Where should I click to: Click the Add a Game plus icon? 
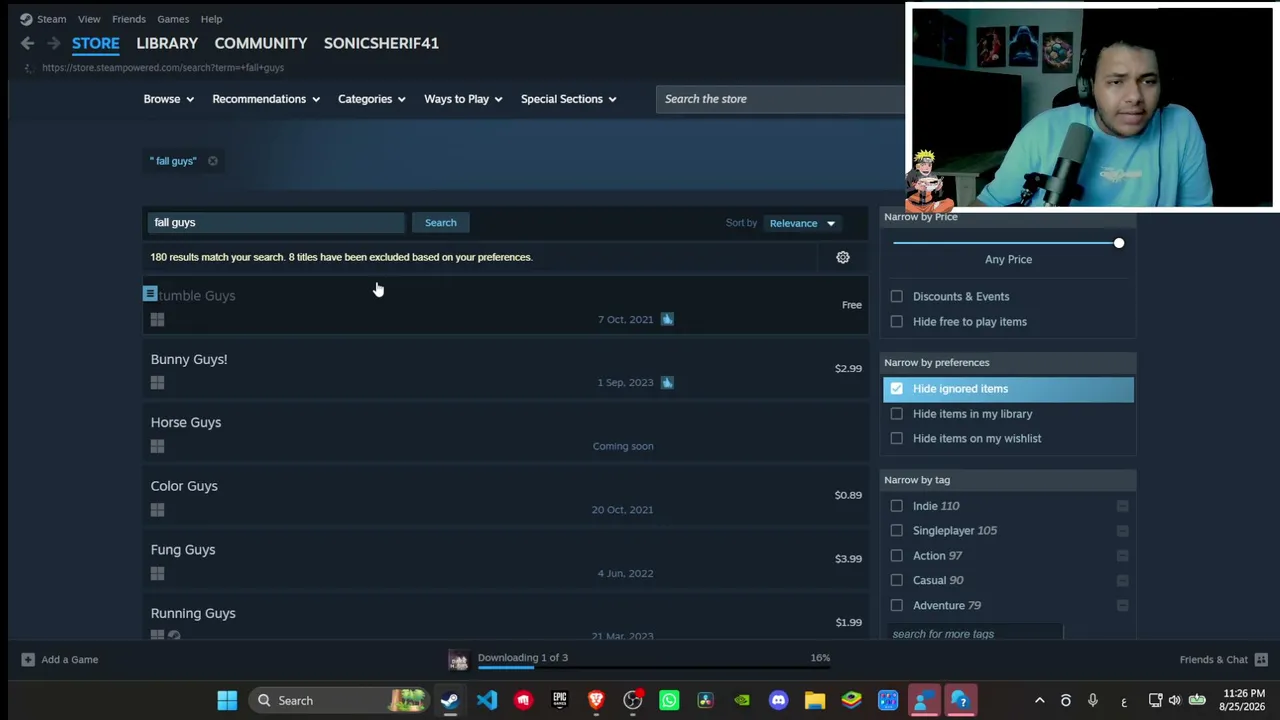(28, 660)
